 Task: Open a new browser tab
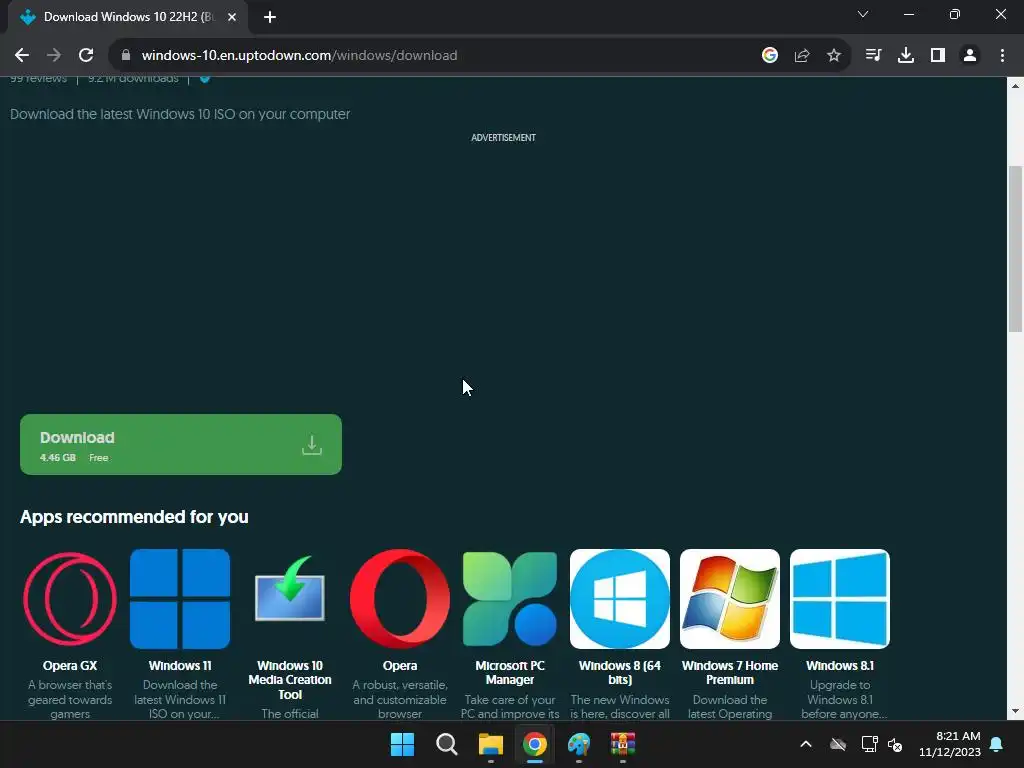coord(270,17)
